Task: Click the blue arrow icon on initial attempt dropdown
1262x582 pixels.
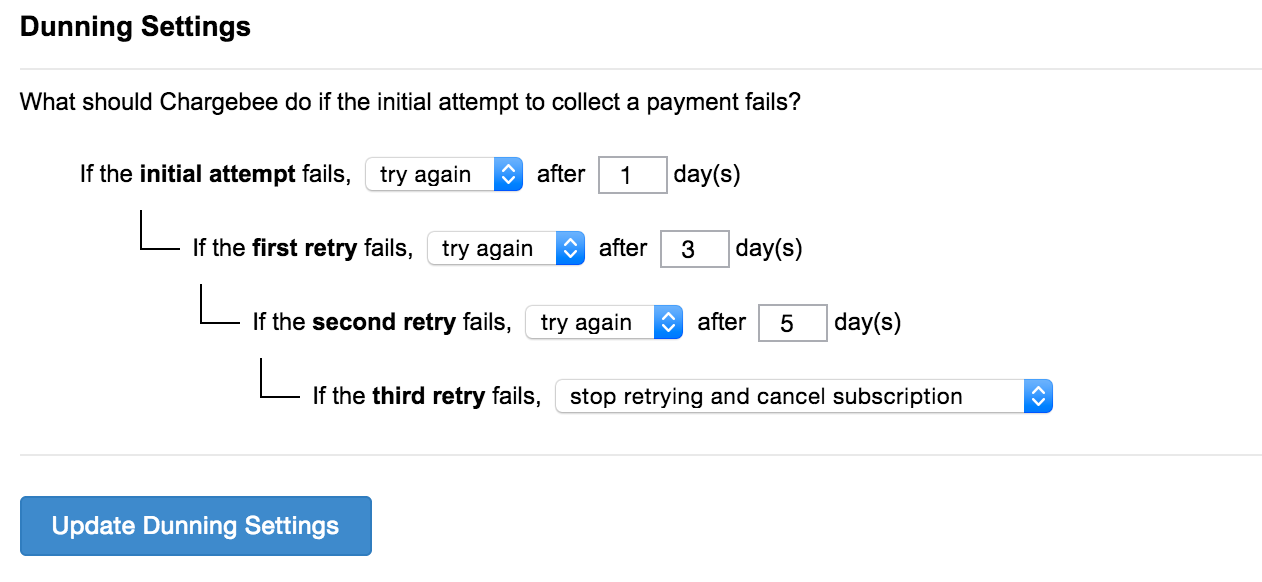Action: click(x=509, y=175)
